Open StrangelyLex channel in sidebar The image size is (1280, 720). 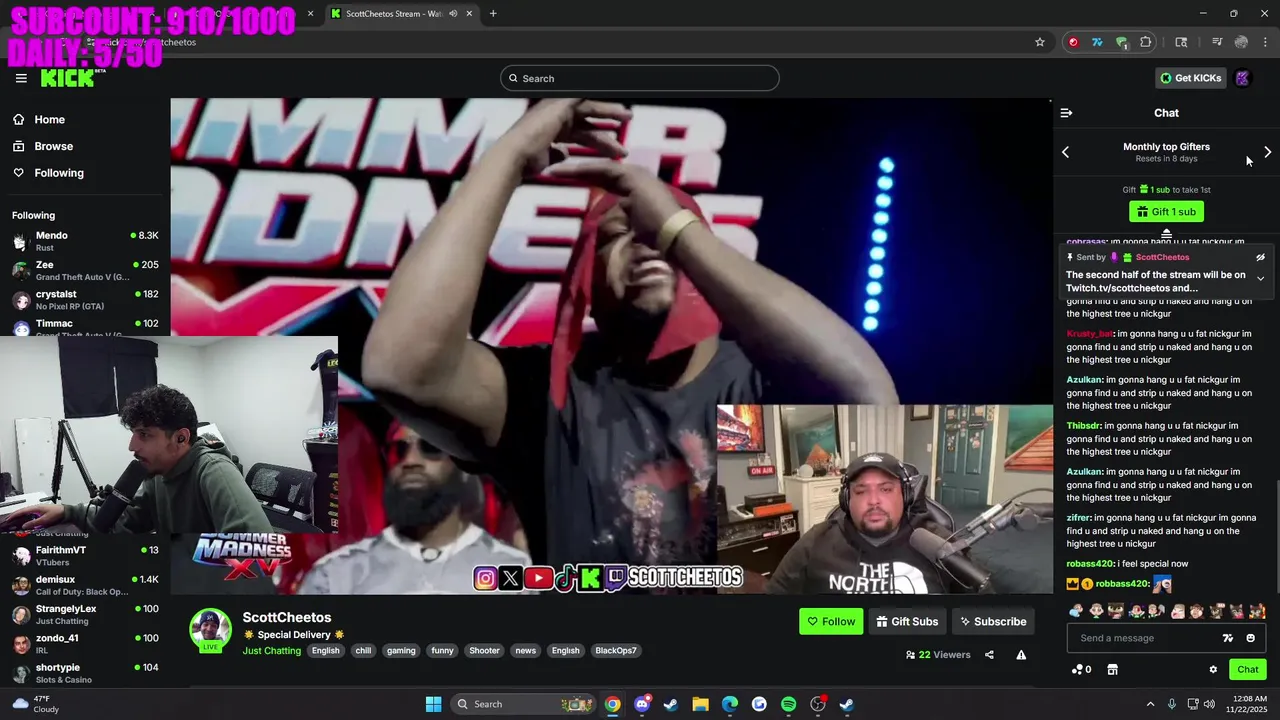tap(85, 614)
